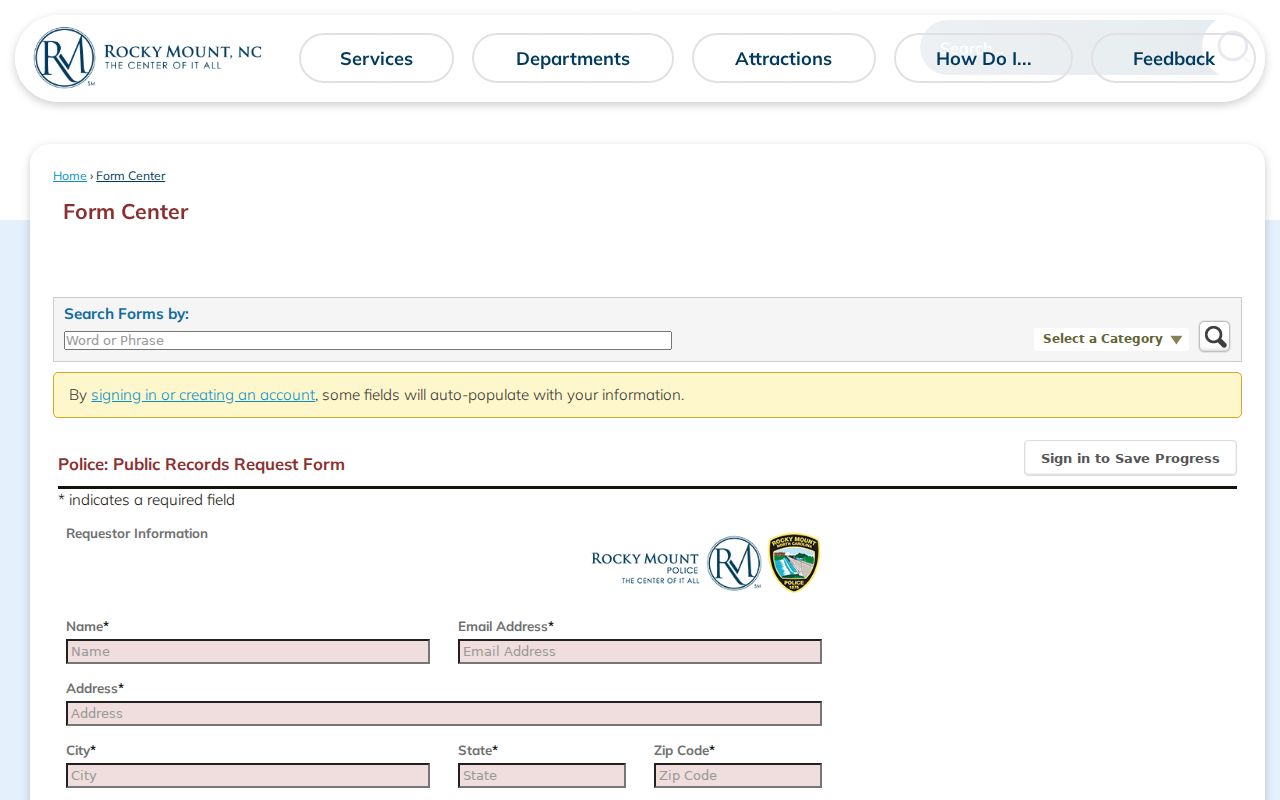The width and height of the screenshot is (1280, 800).
Task: Click the Rocky Mount Police logo image
Action: tap(706, 563)
